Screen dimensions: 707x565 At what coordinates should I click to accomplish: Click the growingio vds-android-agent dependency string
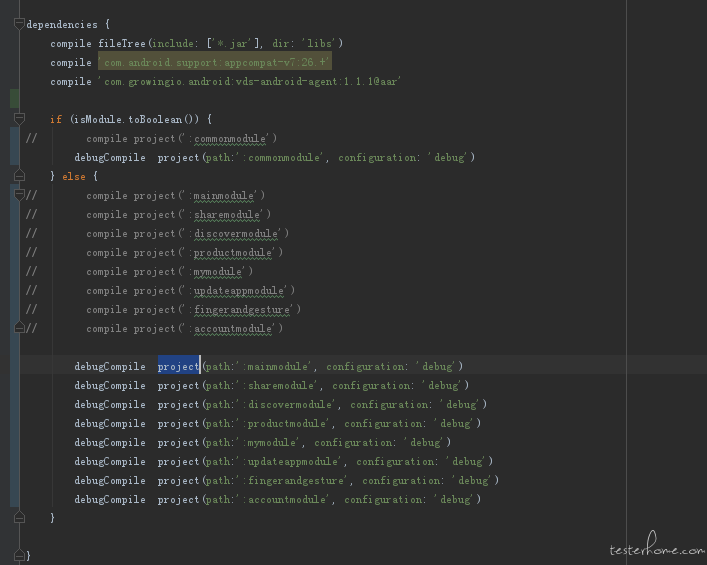[x=249, y=82]
